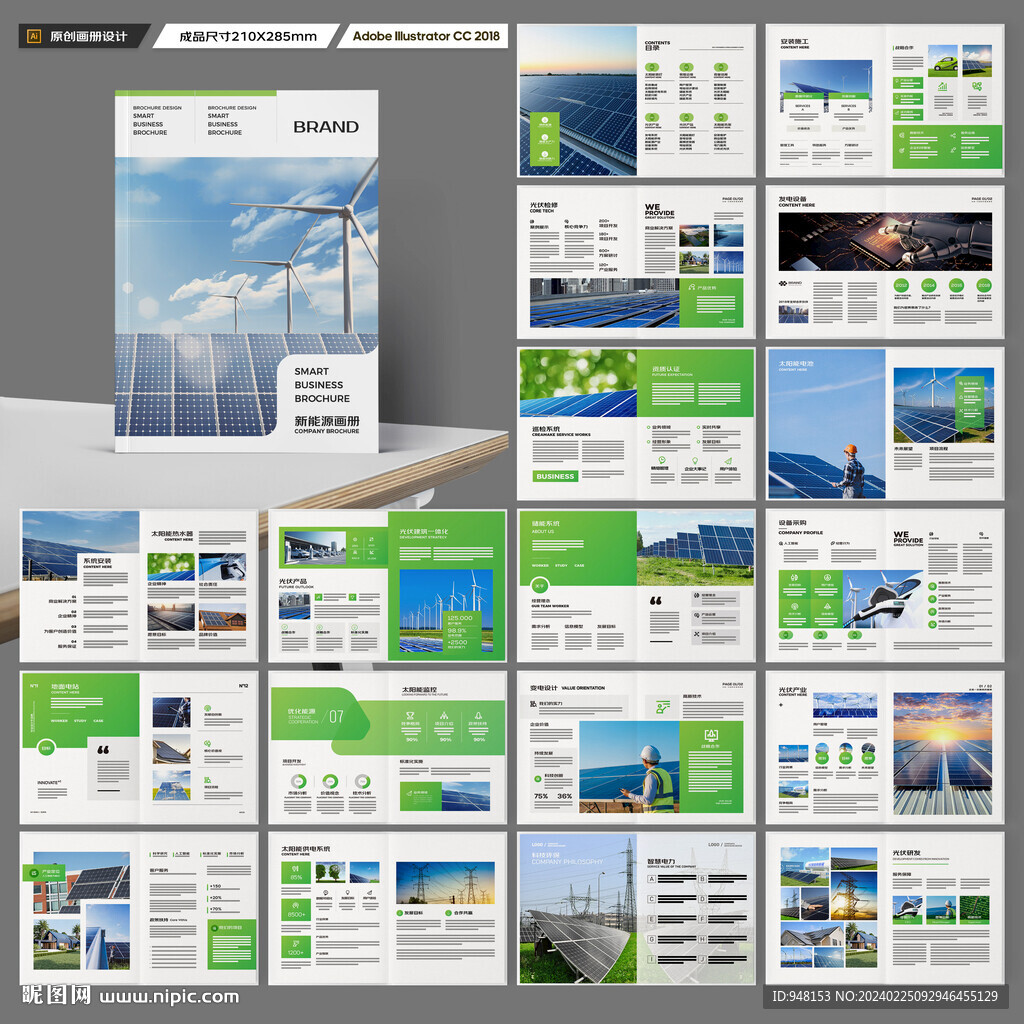Click the 光伏检修 heading

pos(543,206)
